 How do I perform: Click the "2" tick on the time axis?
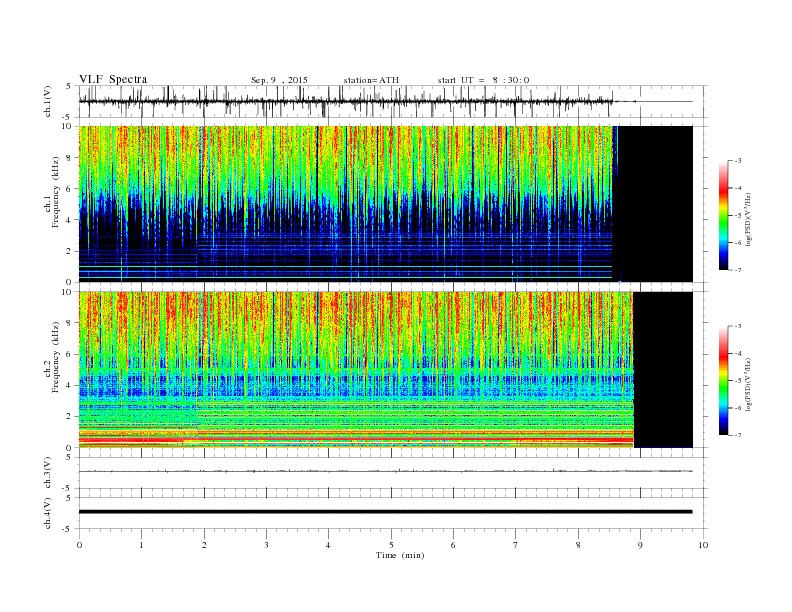pos(204,545)
